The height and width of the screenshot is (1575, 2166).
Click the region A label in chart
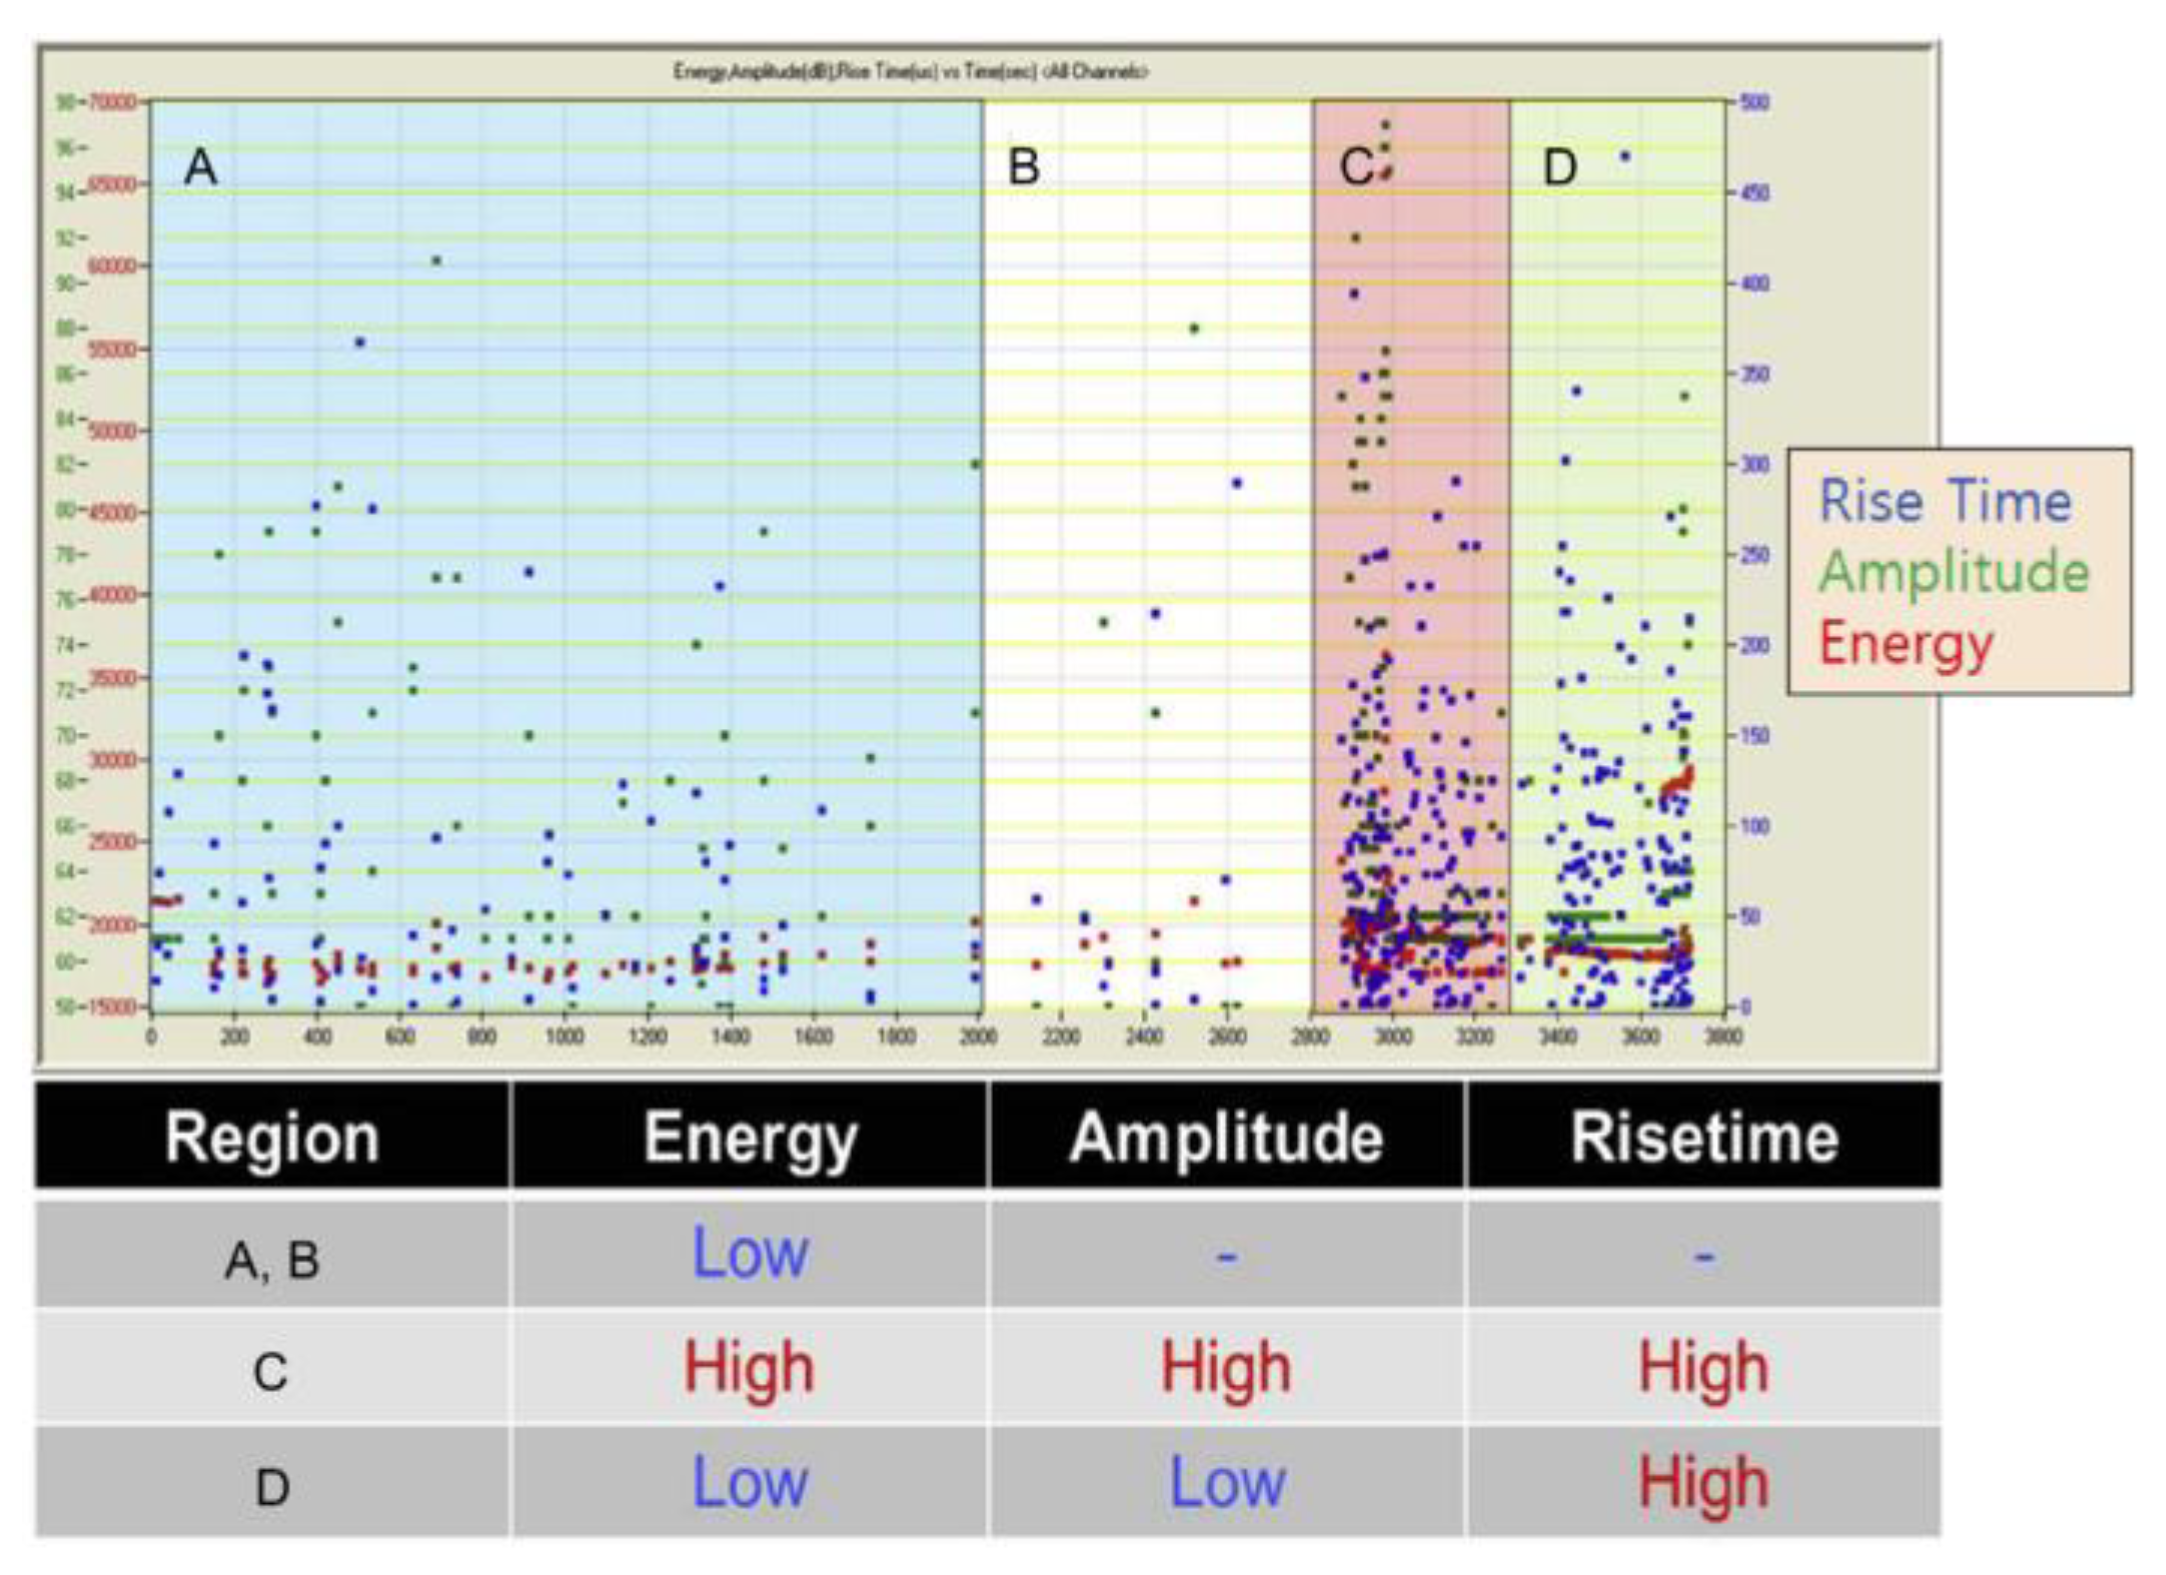point(201,167)
